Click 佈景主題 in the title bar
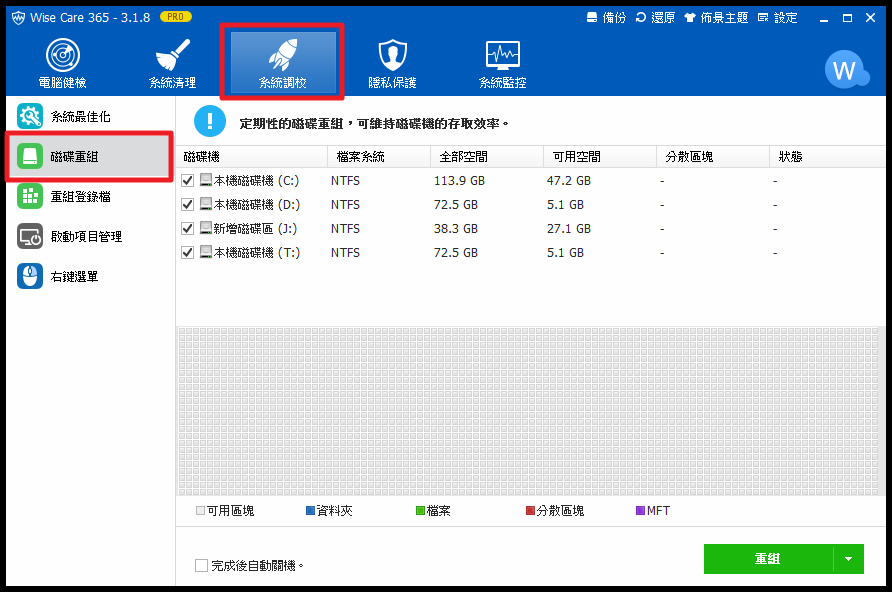Viewport: 892px width, 592px height. [x=718, y=18]
